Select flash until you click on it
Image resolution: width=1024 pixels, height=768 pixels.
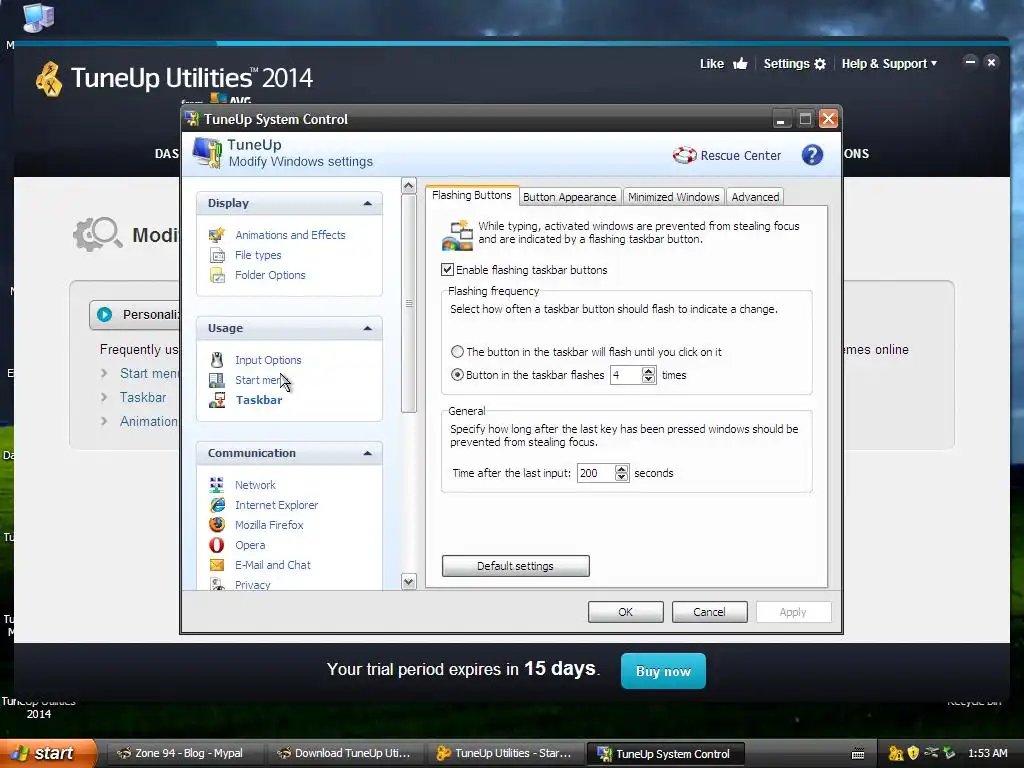pos(457,352)
